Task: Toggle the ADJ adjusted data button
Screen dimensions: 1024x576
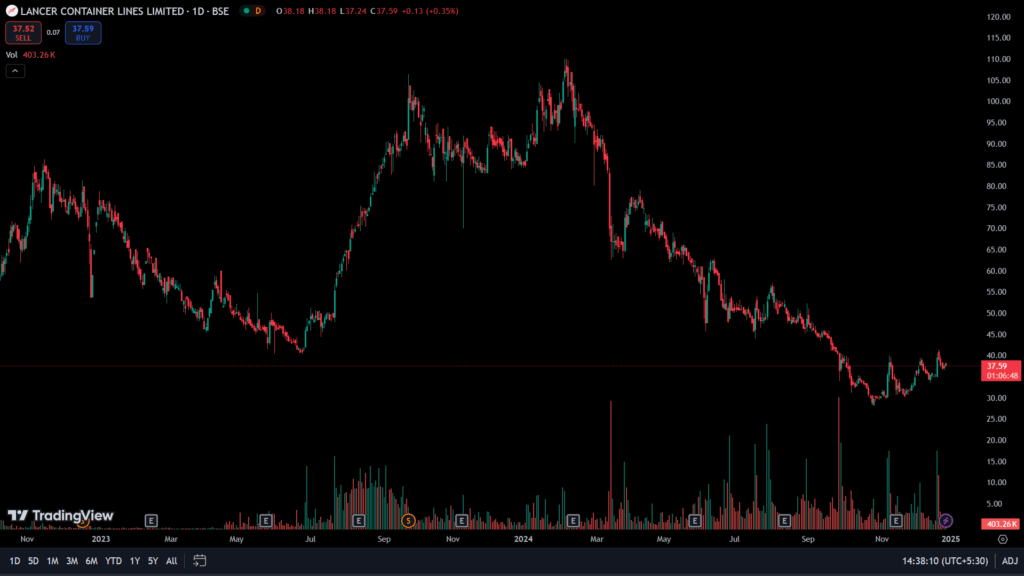Action: click(x=1010, y=561)
